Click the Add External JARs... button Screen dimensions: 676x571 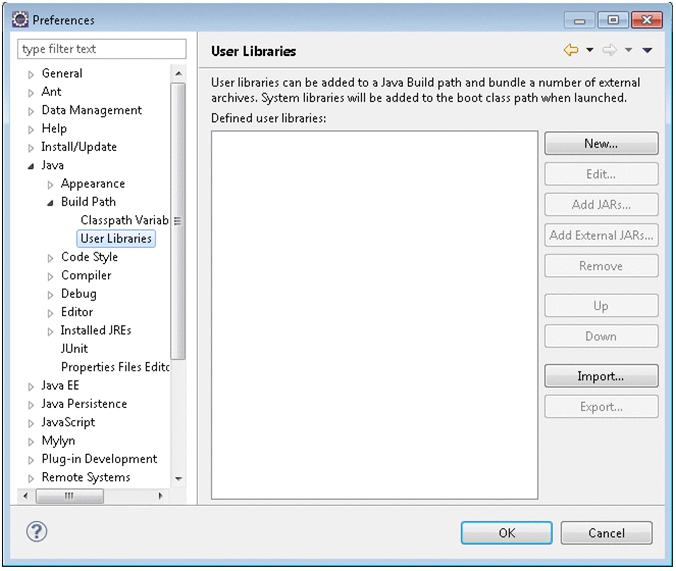(x=601, y=235)
